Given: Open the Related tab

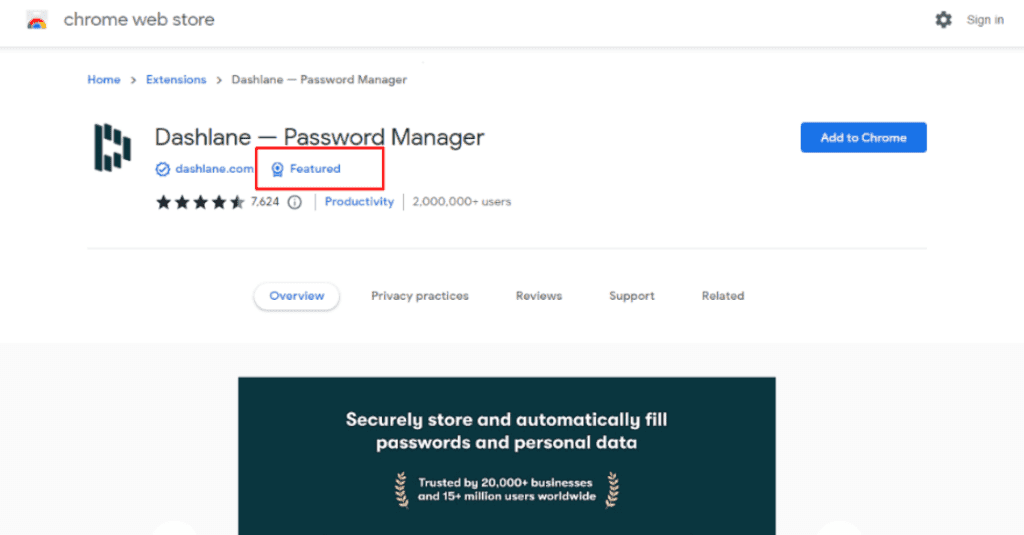Looking at the screenshot, I should coord(723,296).
